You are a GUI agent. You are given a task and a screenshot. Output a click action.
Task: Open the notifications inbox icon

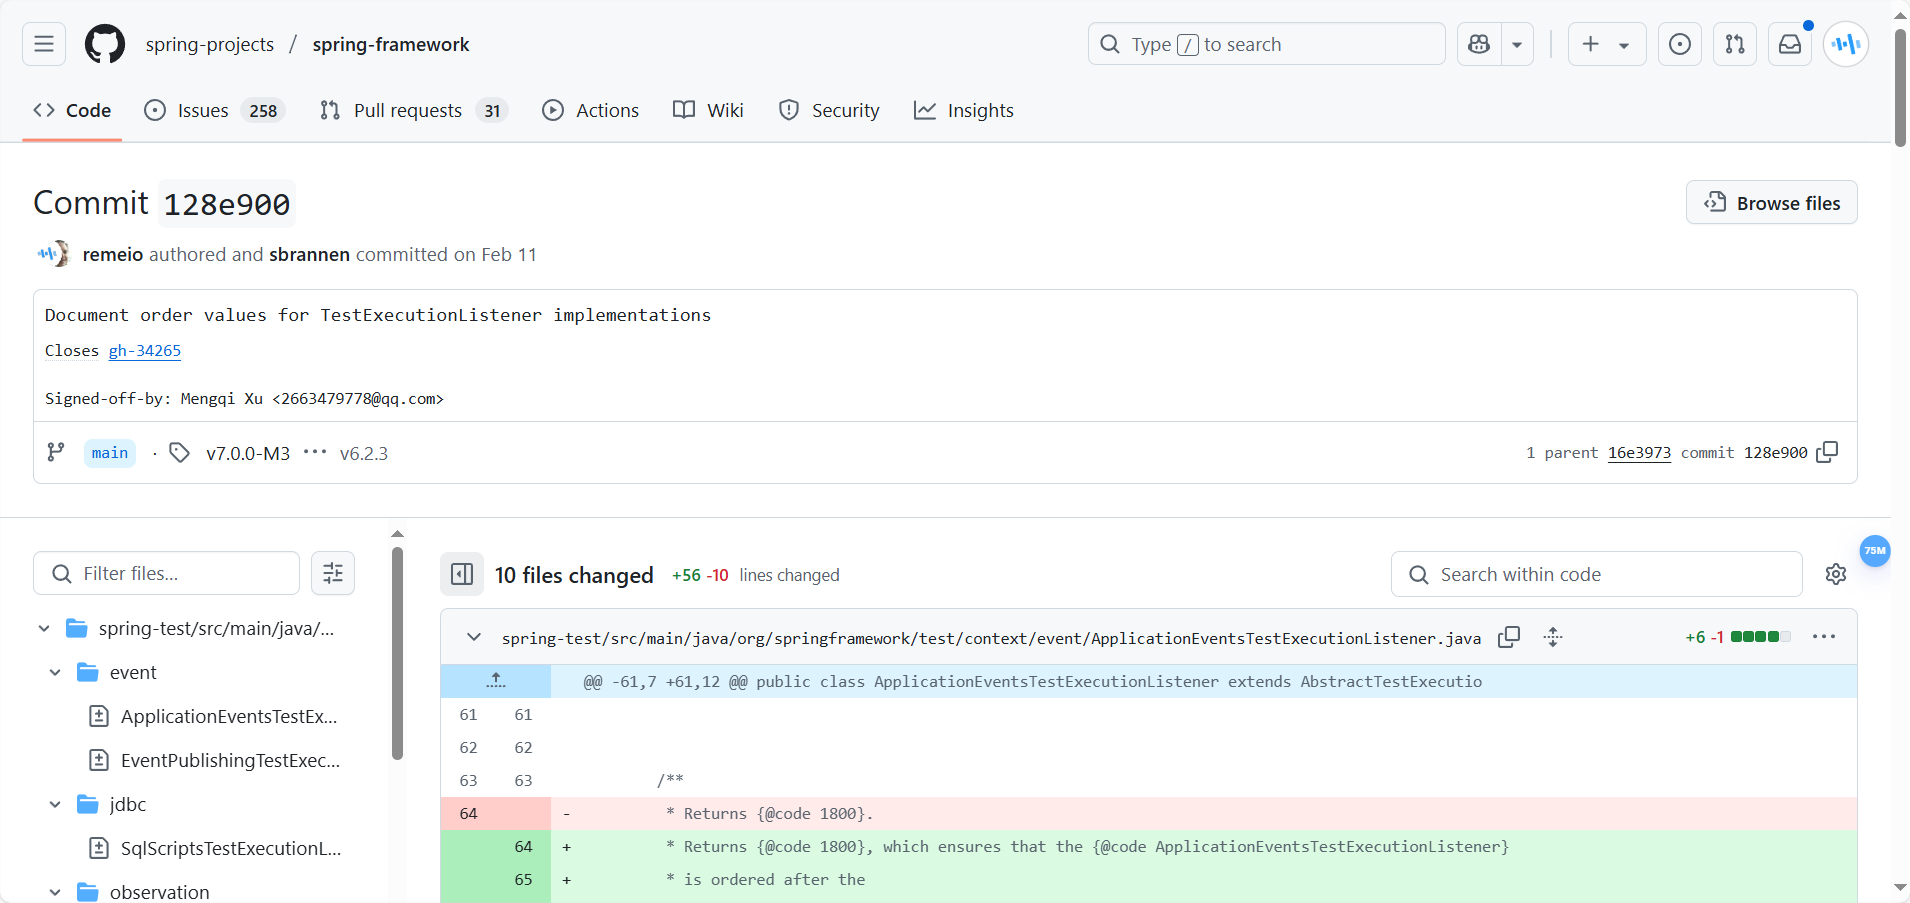[1789, 44]
